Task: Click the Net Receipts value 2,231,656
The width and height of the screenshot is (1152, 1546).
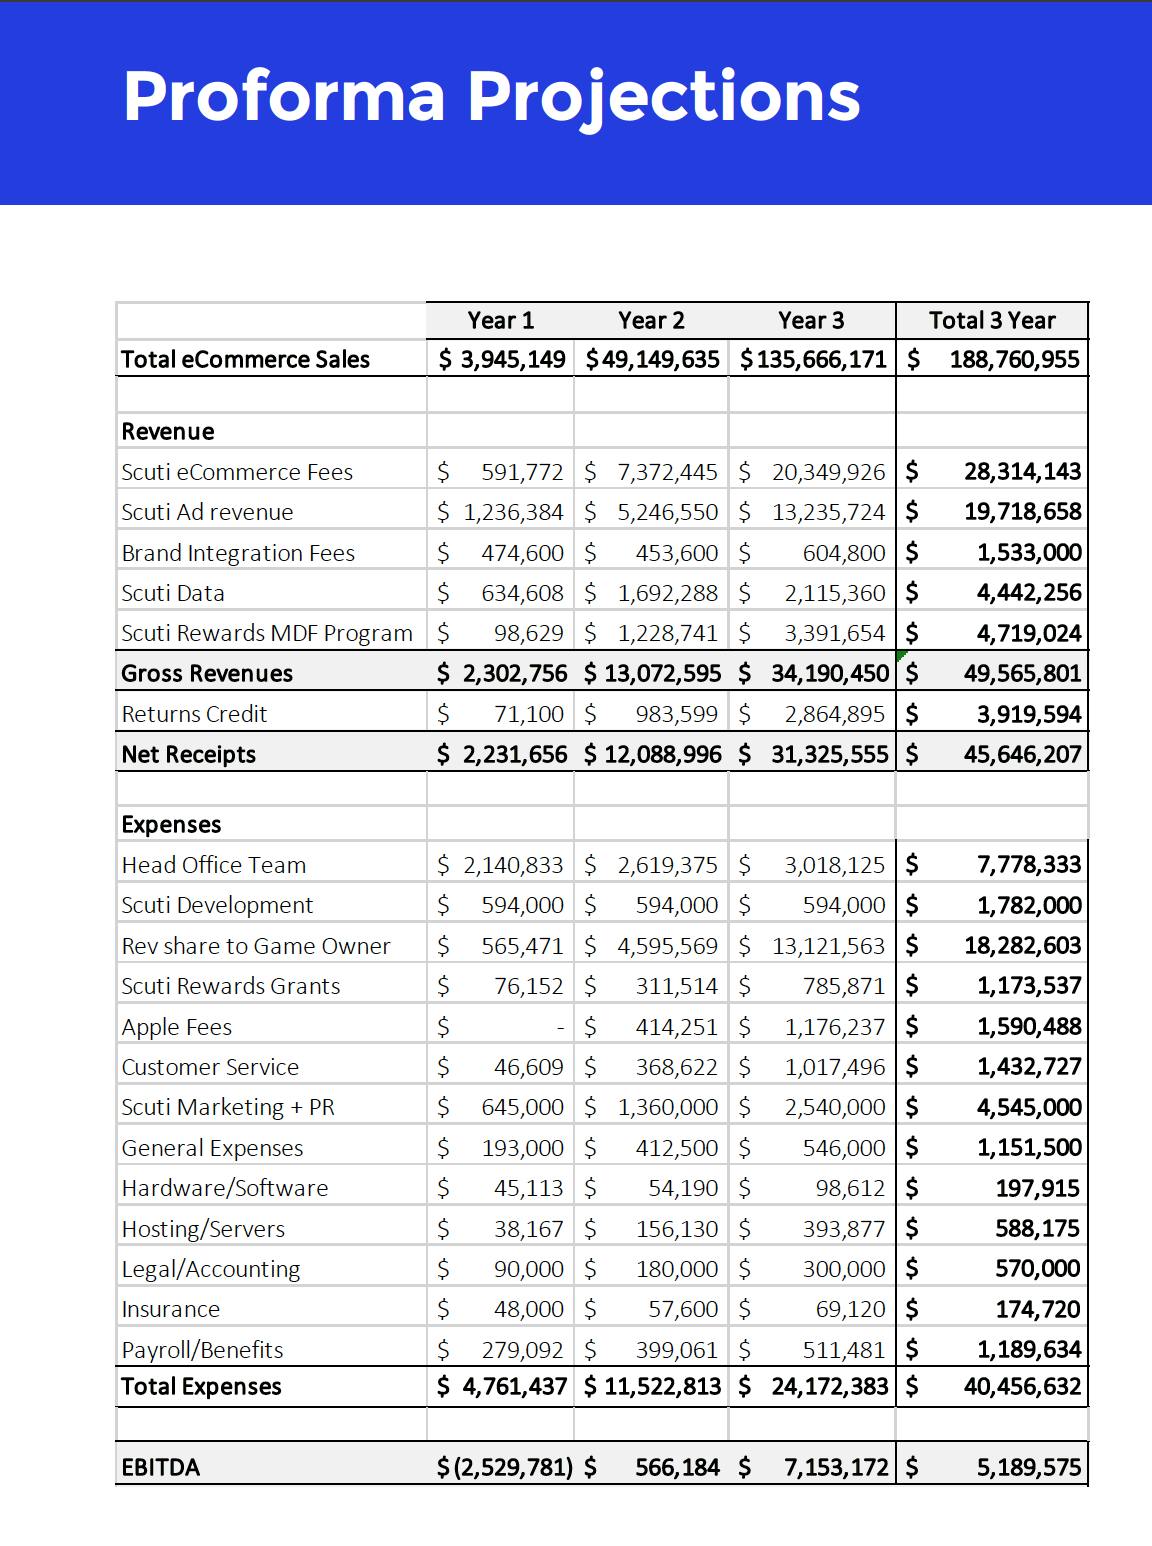Action: coord(515,754)
